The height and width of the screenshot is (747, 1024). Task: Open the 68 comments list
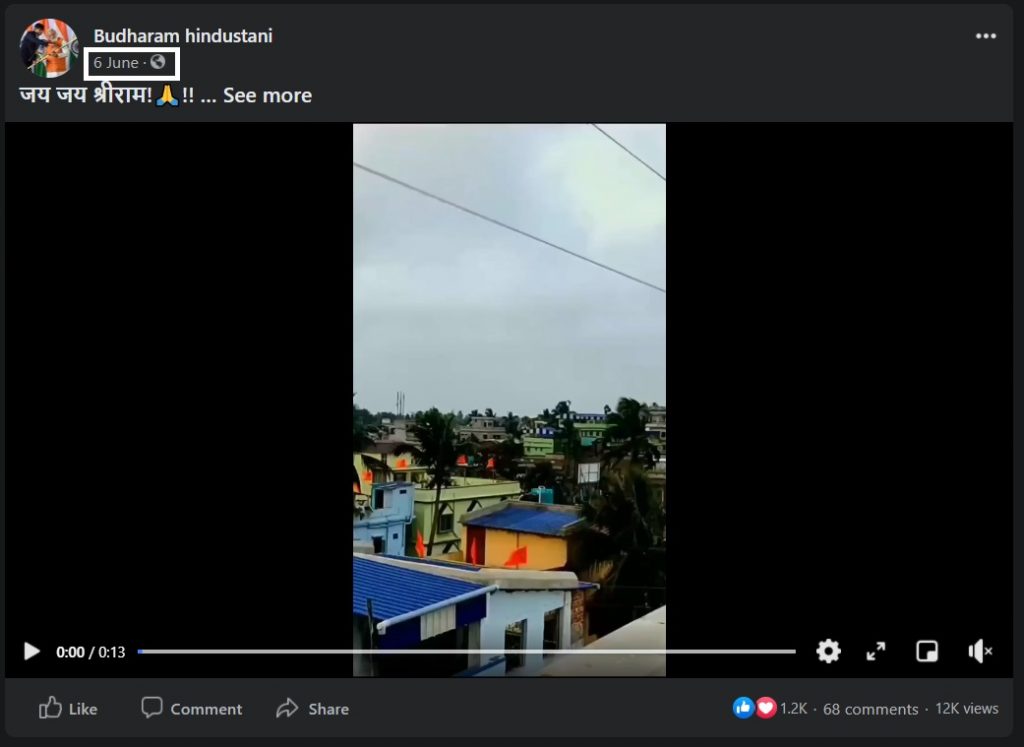[870, 709]
